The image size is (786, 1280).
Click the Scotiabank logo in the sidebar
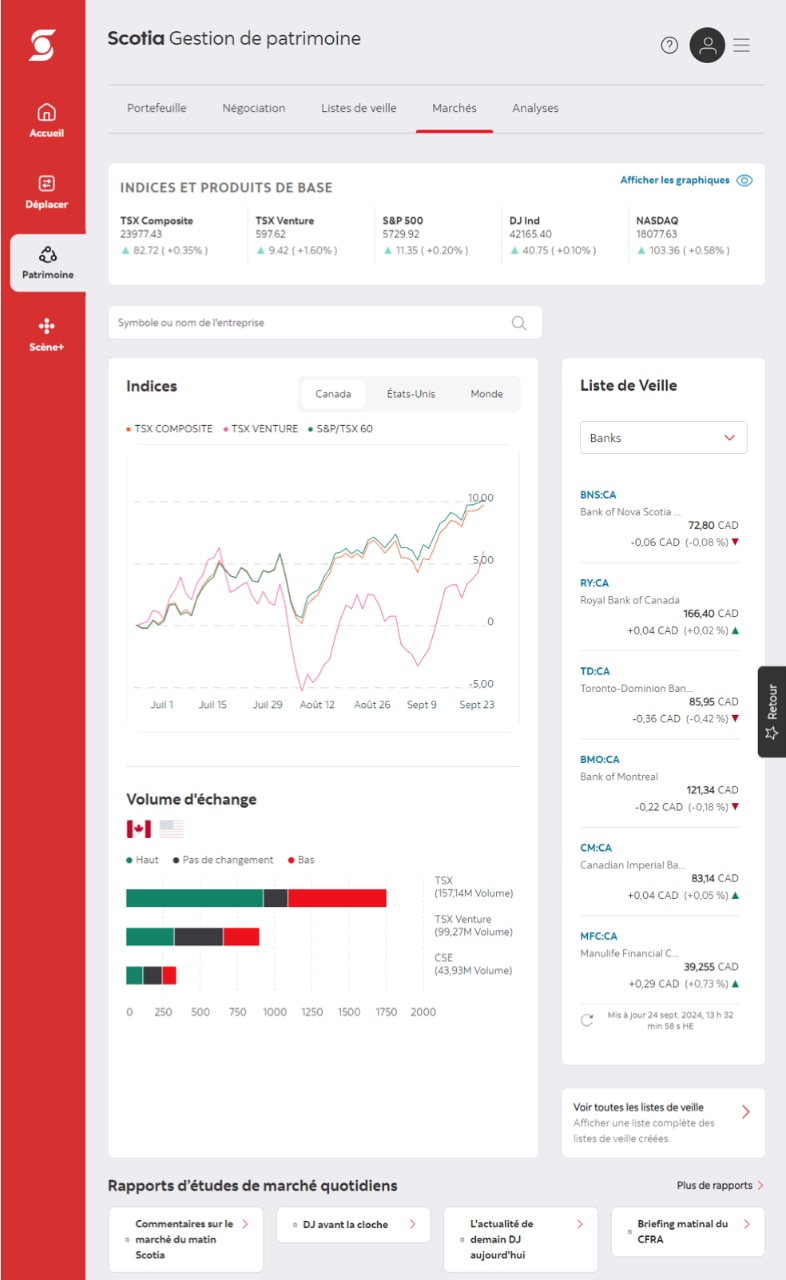42,45
